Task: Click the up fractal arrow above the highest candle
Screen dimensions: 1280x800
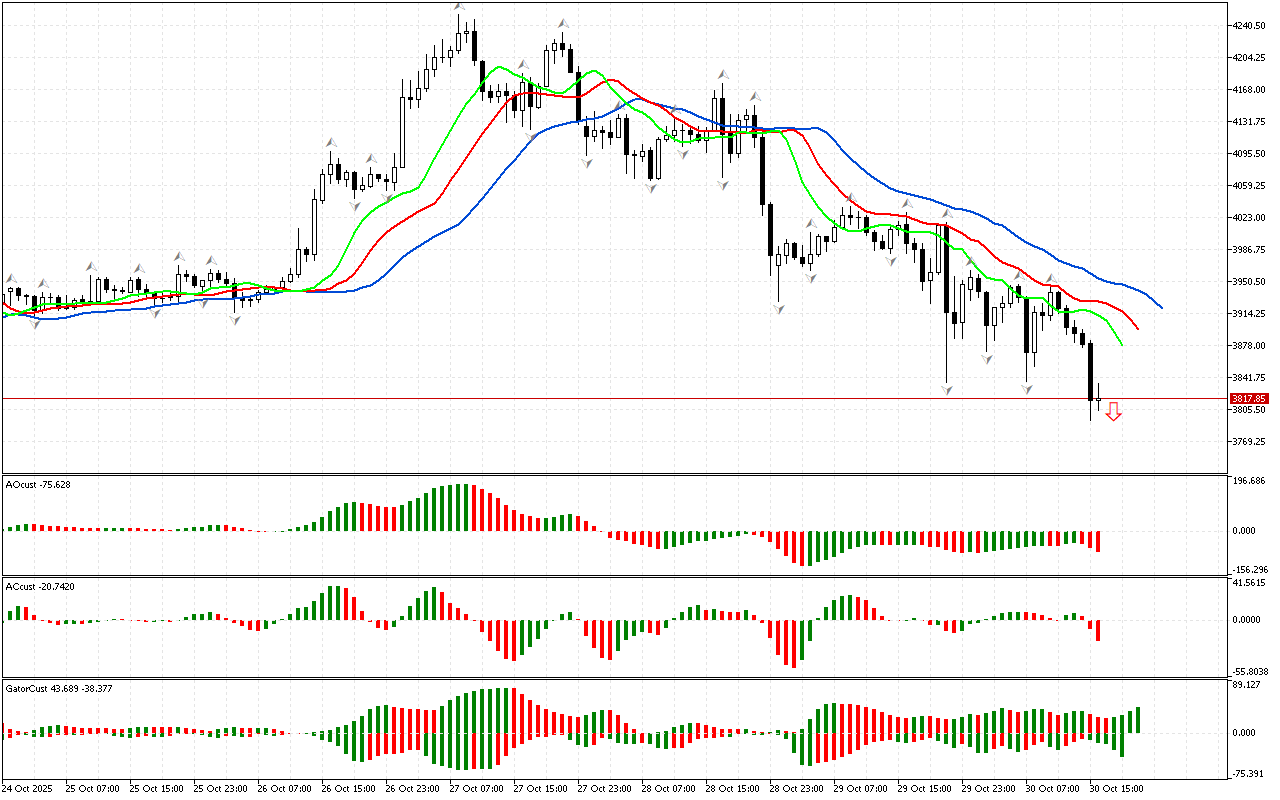Action: click(459, 7)
